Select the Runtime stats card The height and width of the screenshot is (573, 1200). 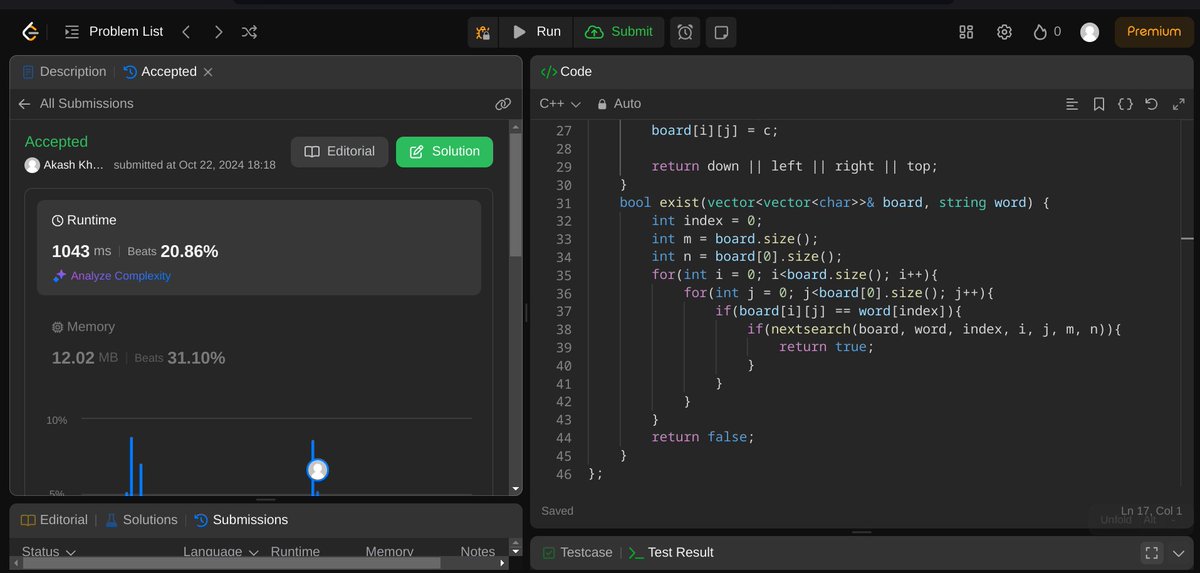(x=259, y=247)
